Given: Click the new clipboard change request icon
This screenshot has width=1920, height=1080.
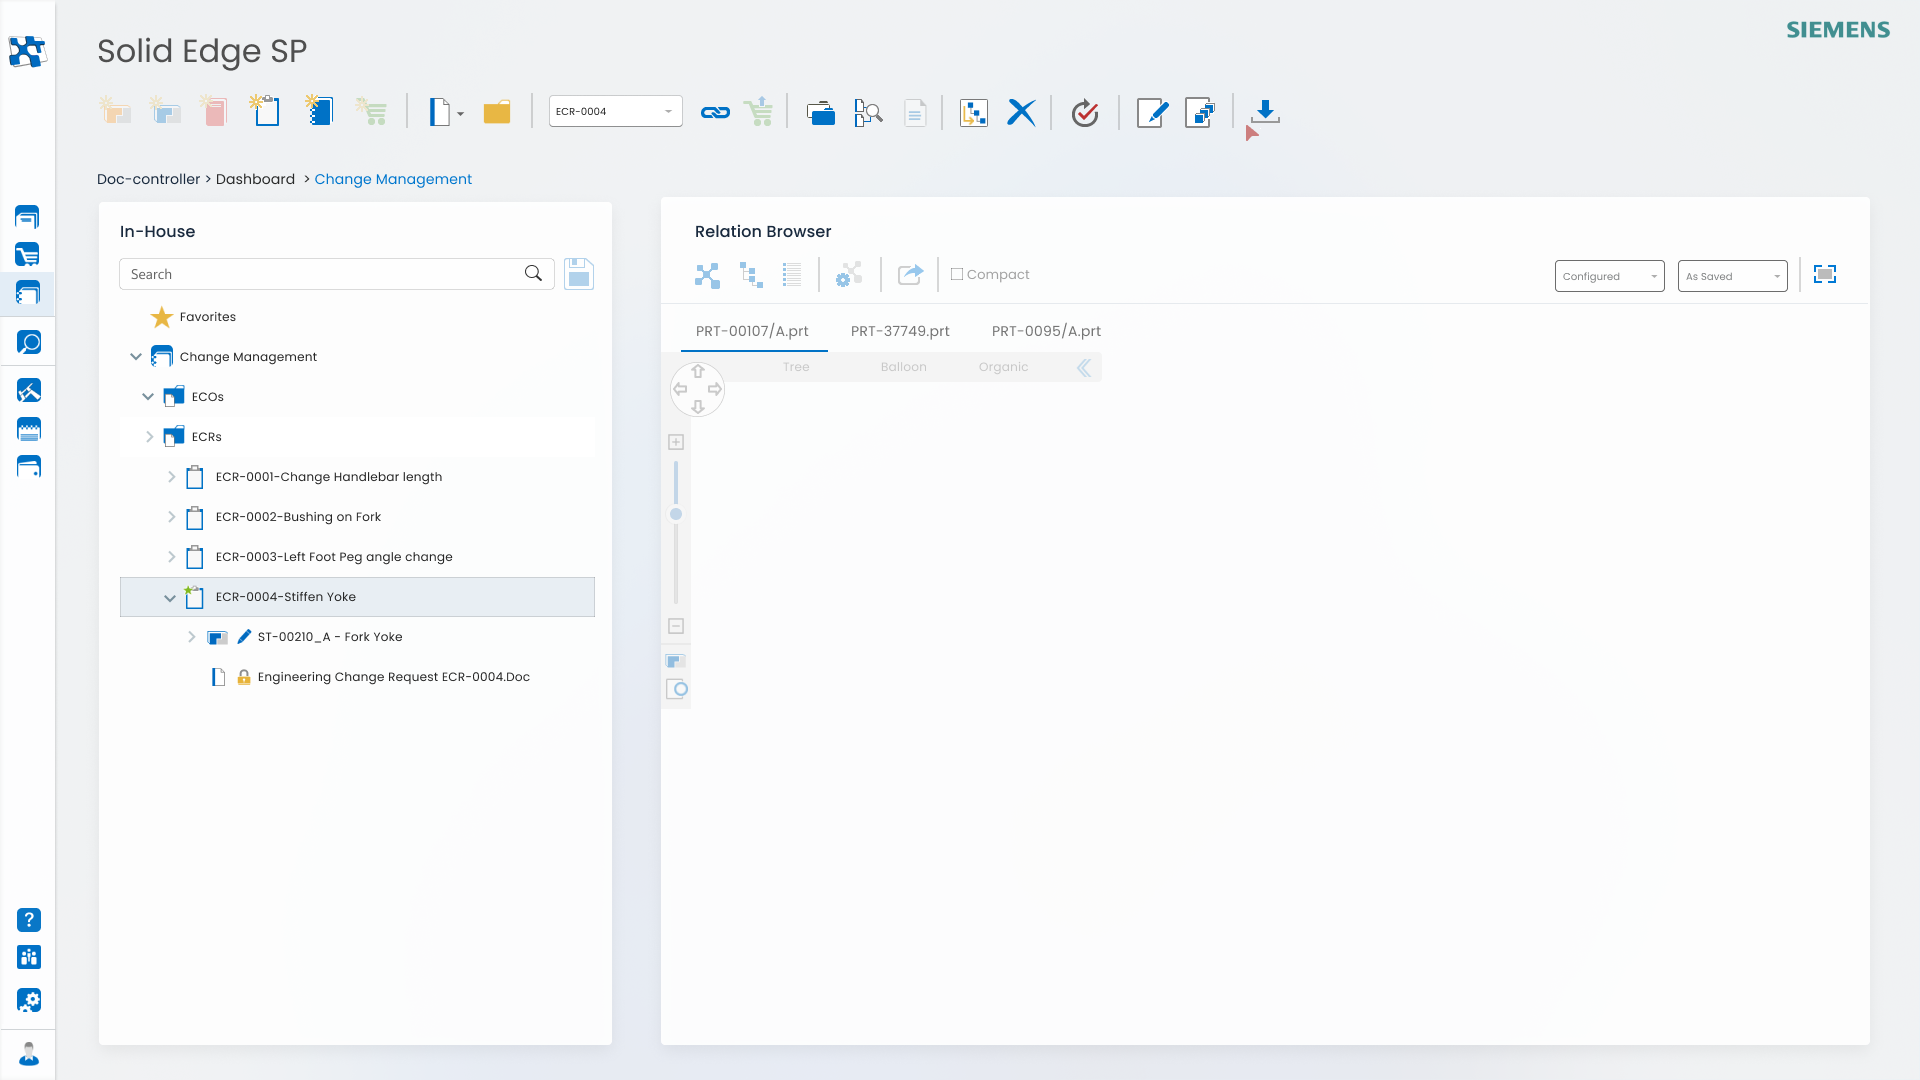Looking at the screenshot, I should coord(266,110).
